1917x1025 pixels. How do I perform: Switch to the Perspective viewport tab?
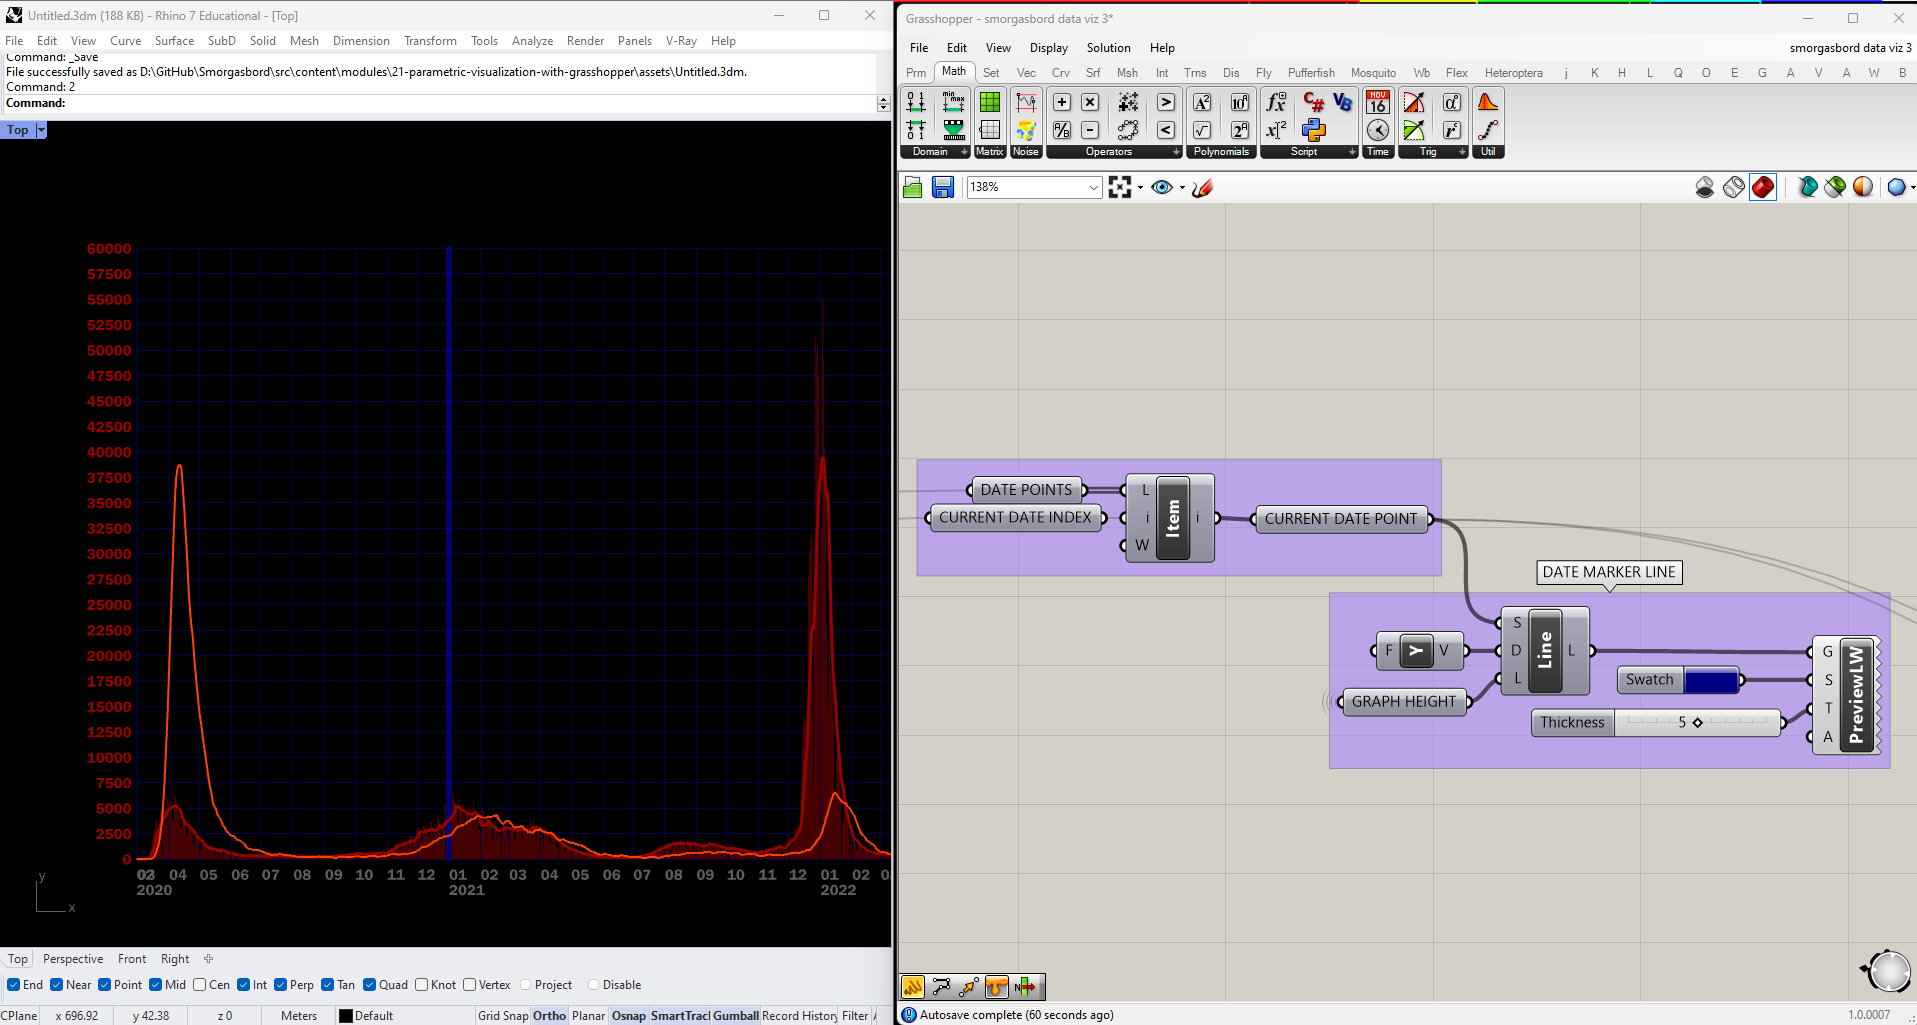coord(73,959)
